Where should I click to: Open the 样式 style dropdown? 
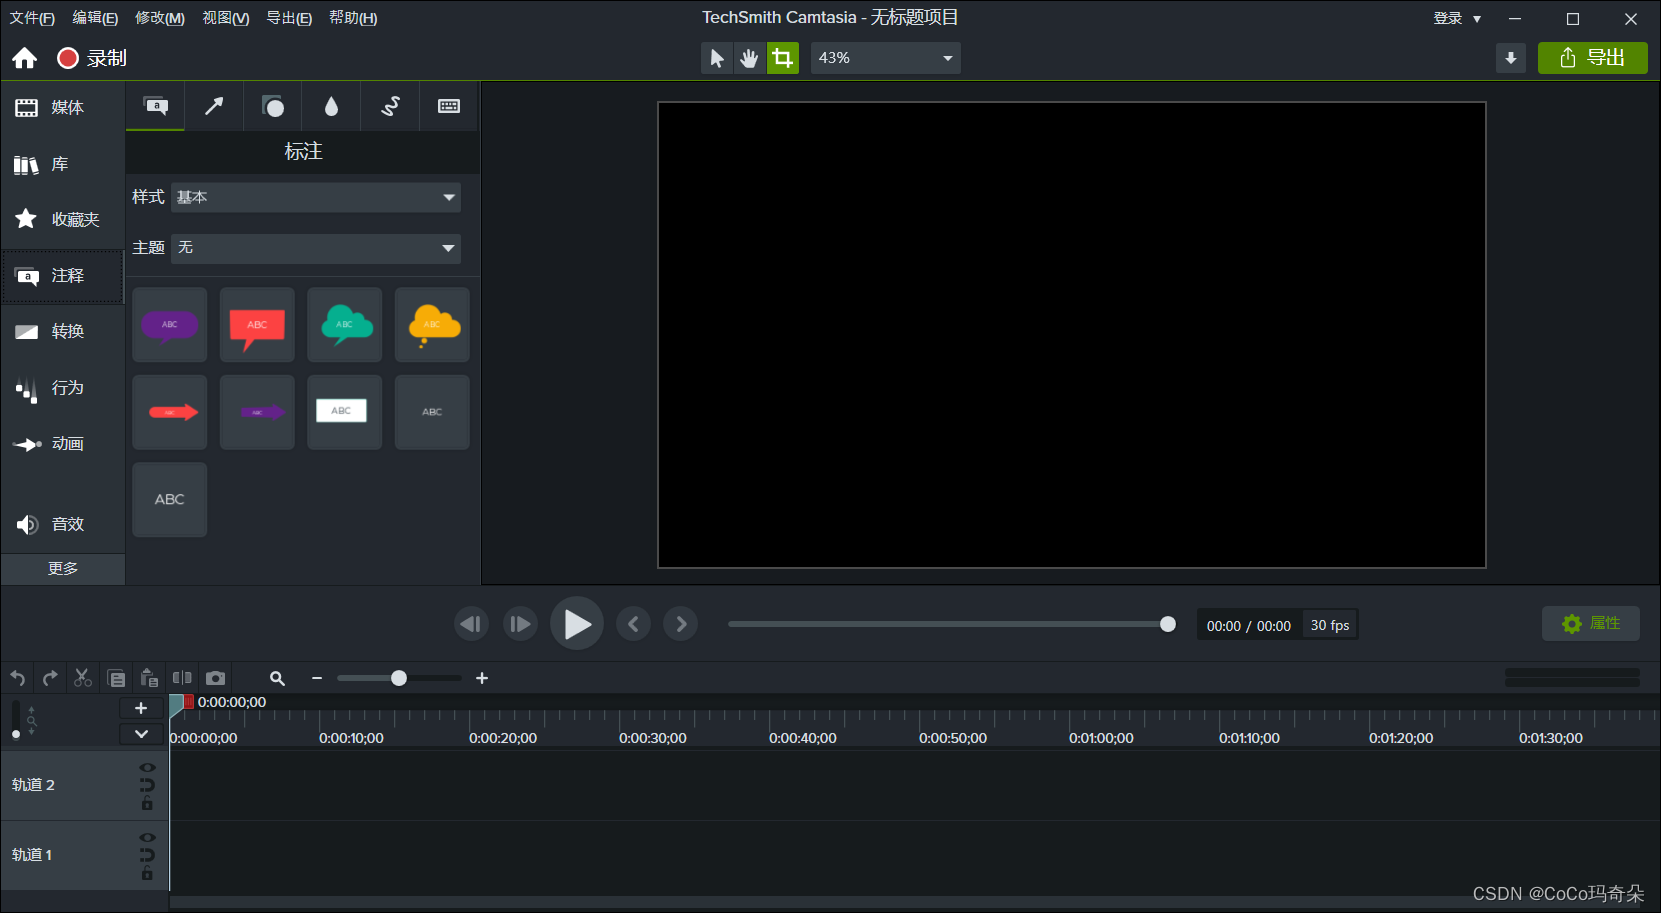point(316,197)
